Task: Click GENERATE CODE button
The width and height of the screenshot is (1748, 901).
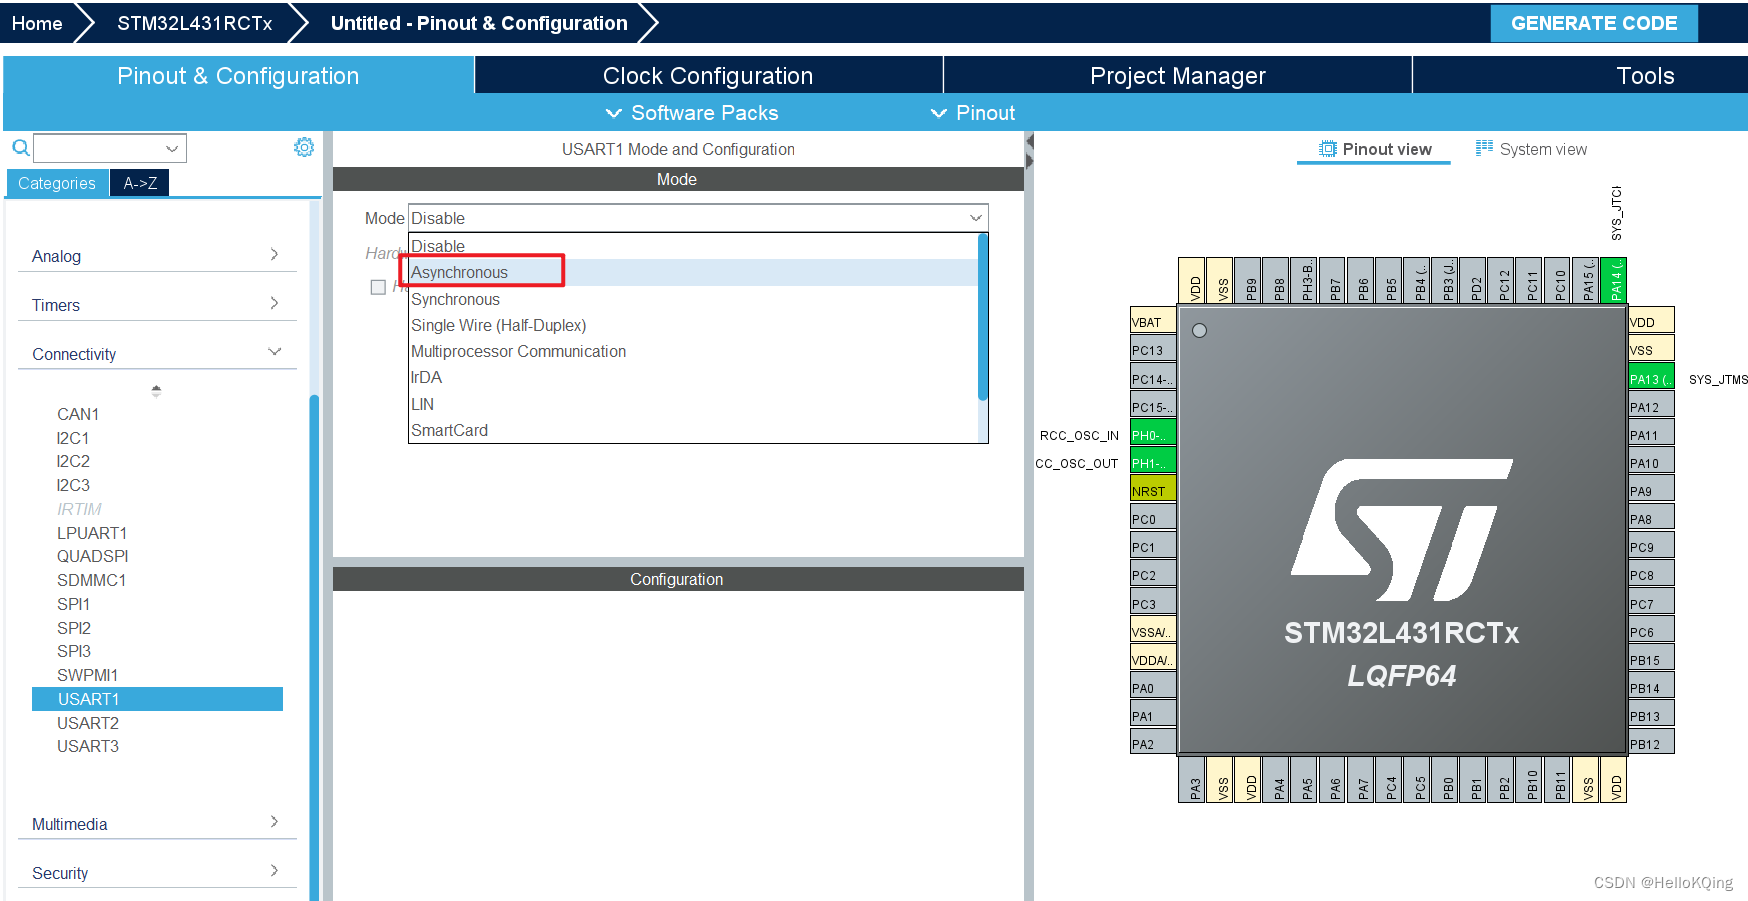Action: point(1594,23)
